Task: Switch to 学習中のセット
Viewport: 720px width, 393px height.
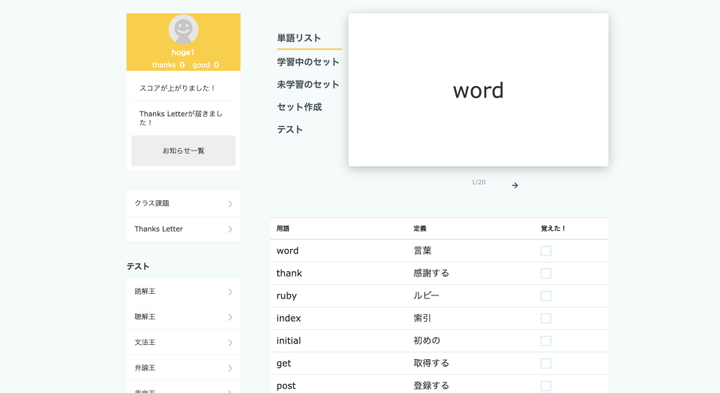Action: (x=308, y=62)
